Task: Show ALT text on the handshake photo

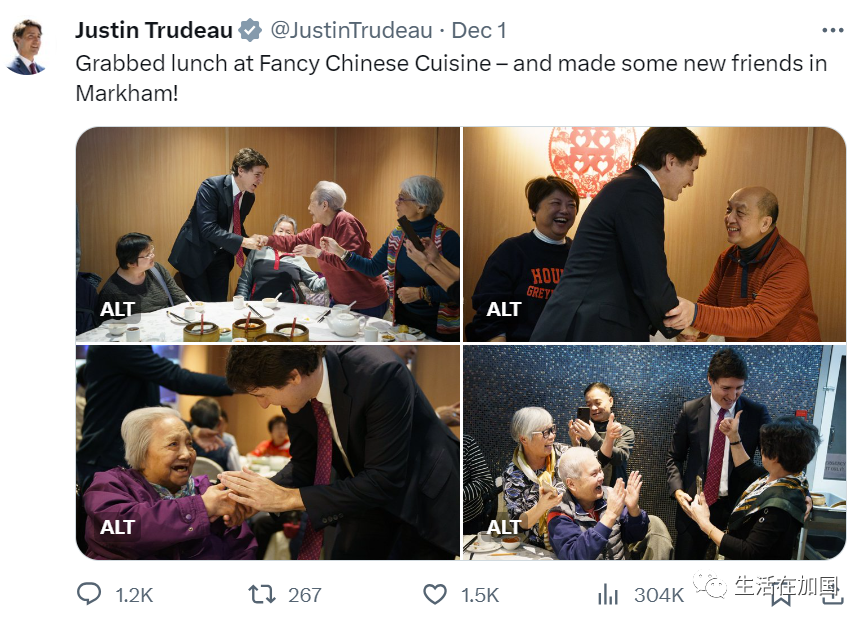Action: pos(504,309)
